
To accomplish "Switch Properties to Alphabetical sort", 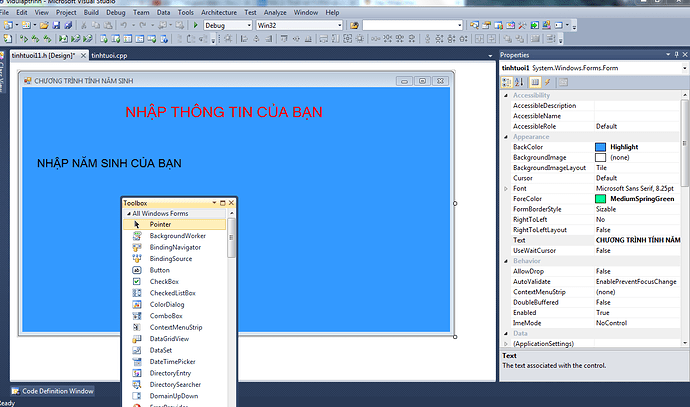I will [x=517, y=82].
